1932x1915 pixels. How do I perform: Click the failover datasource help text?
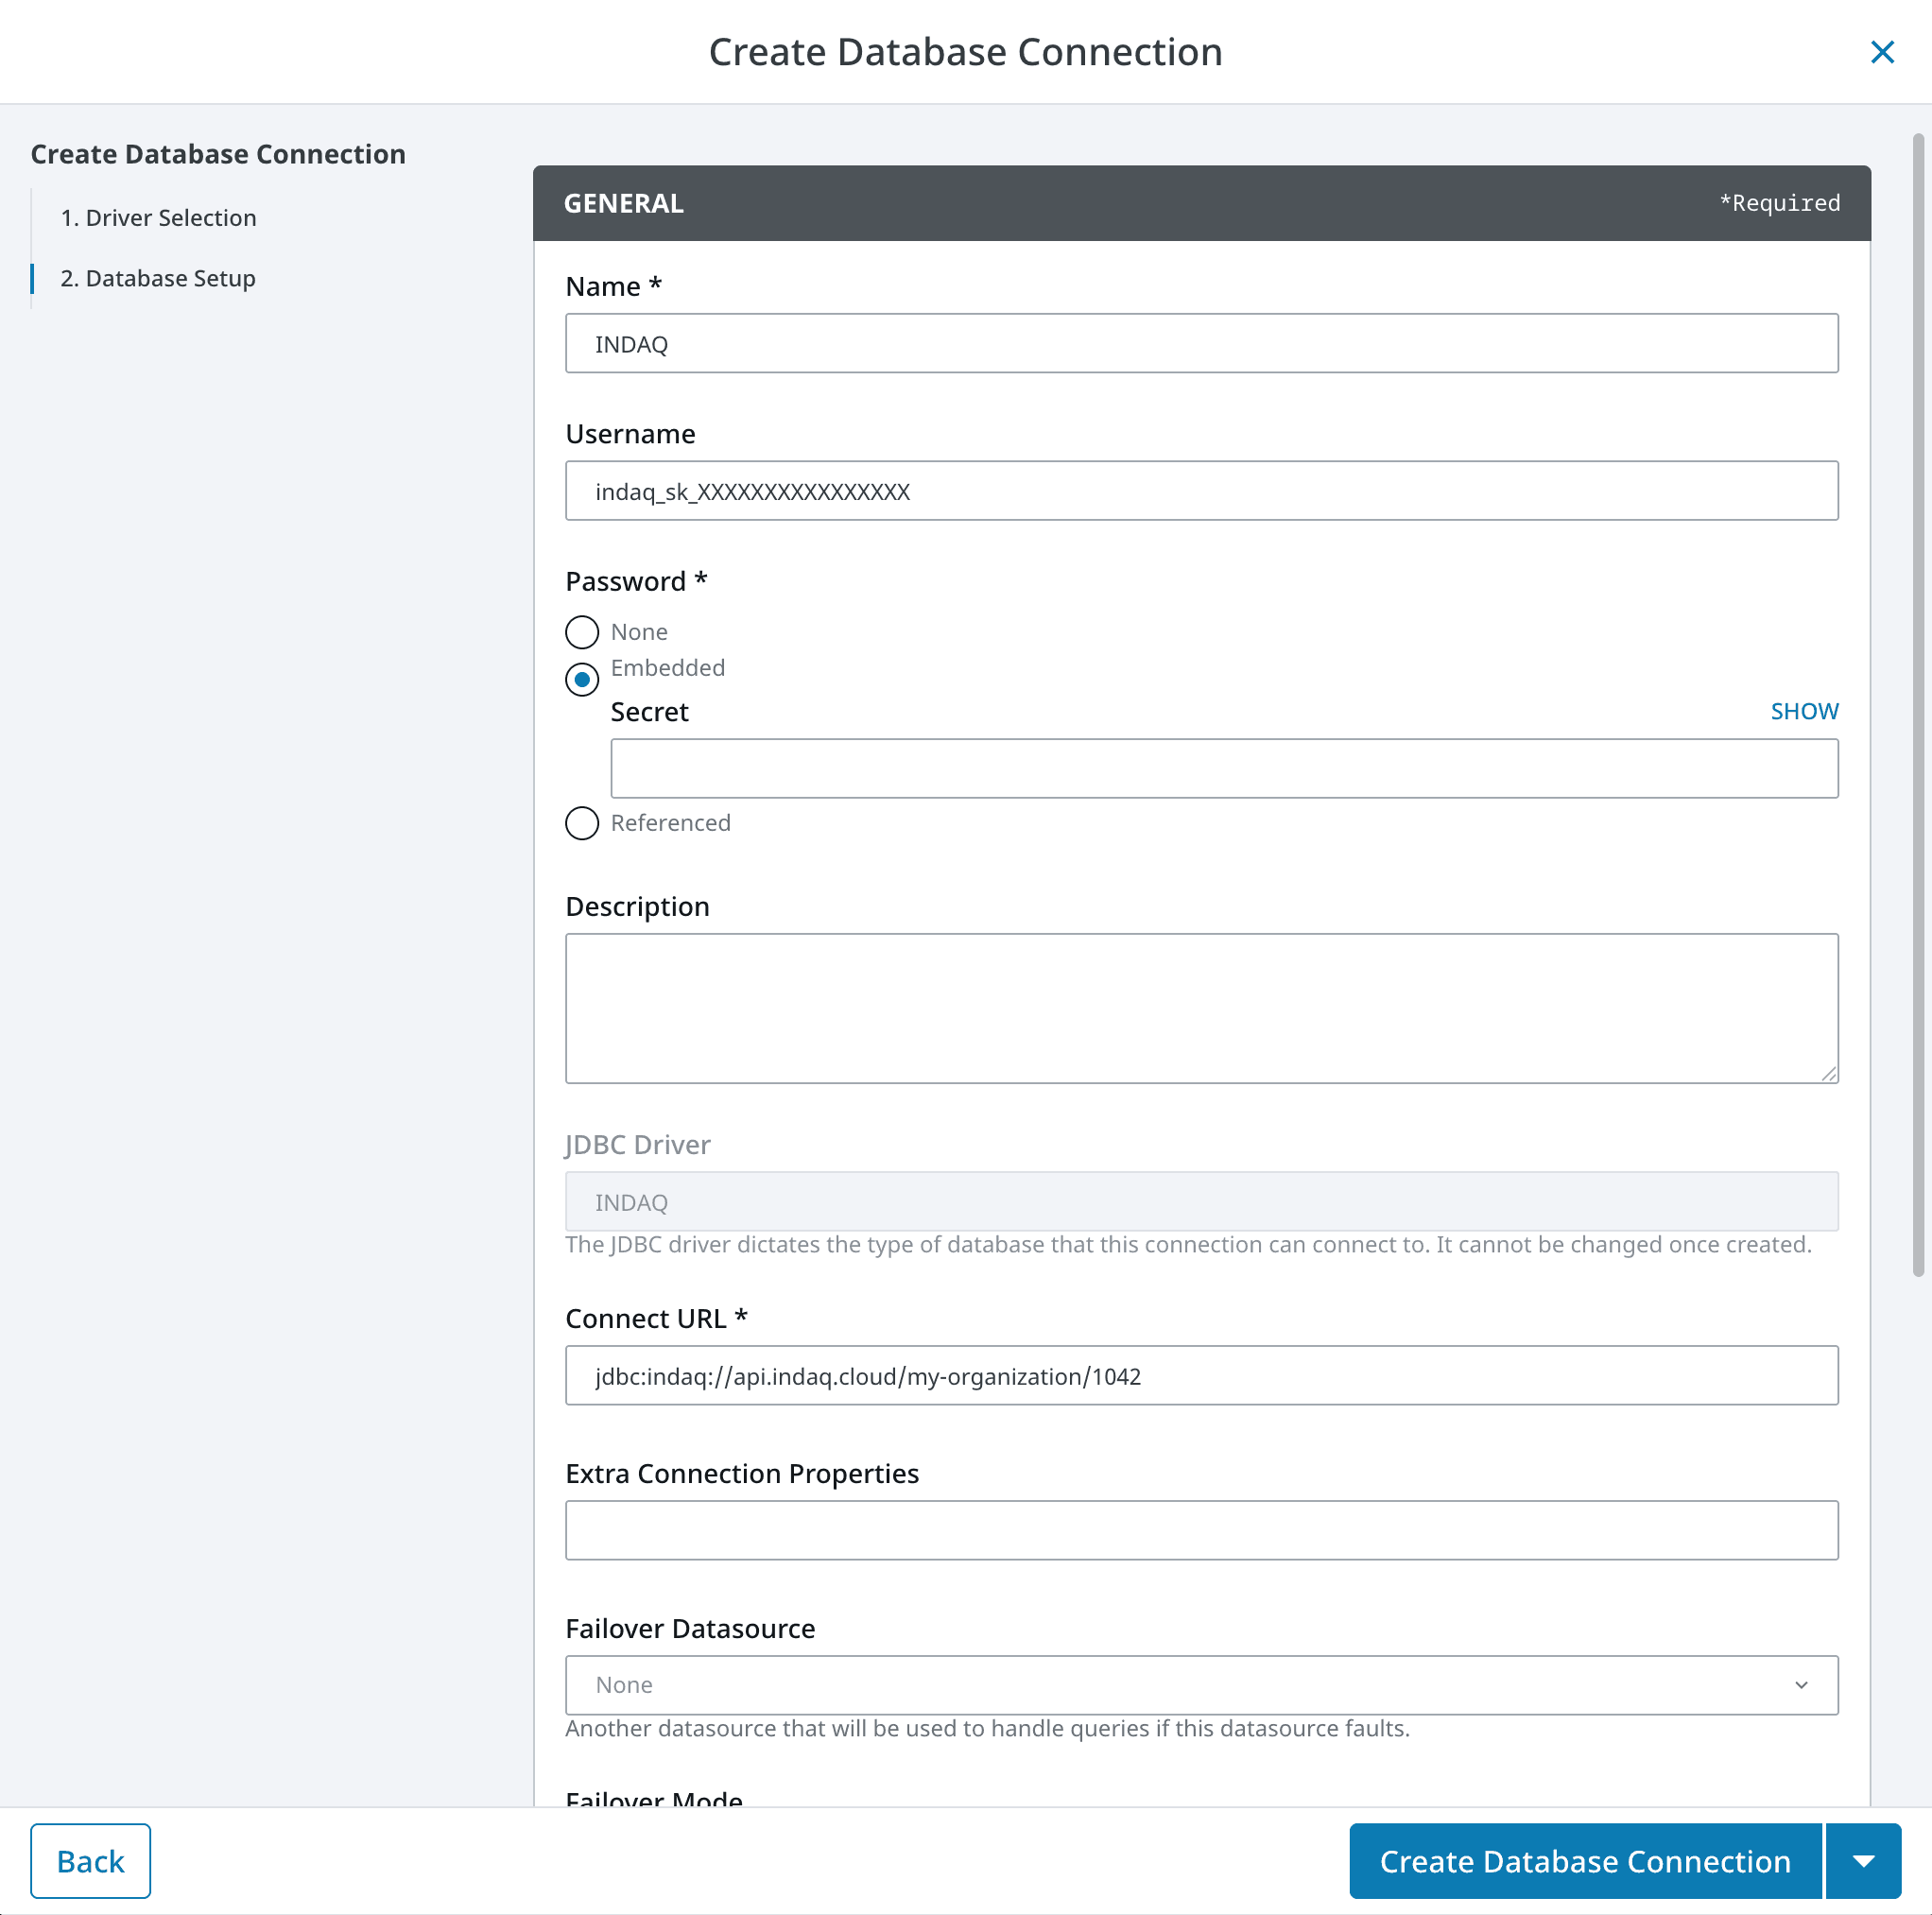pyautogui.click(x=987, y=1729)
